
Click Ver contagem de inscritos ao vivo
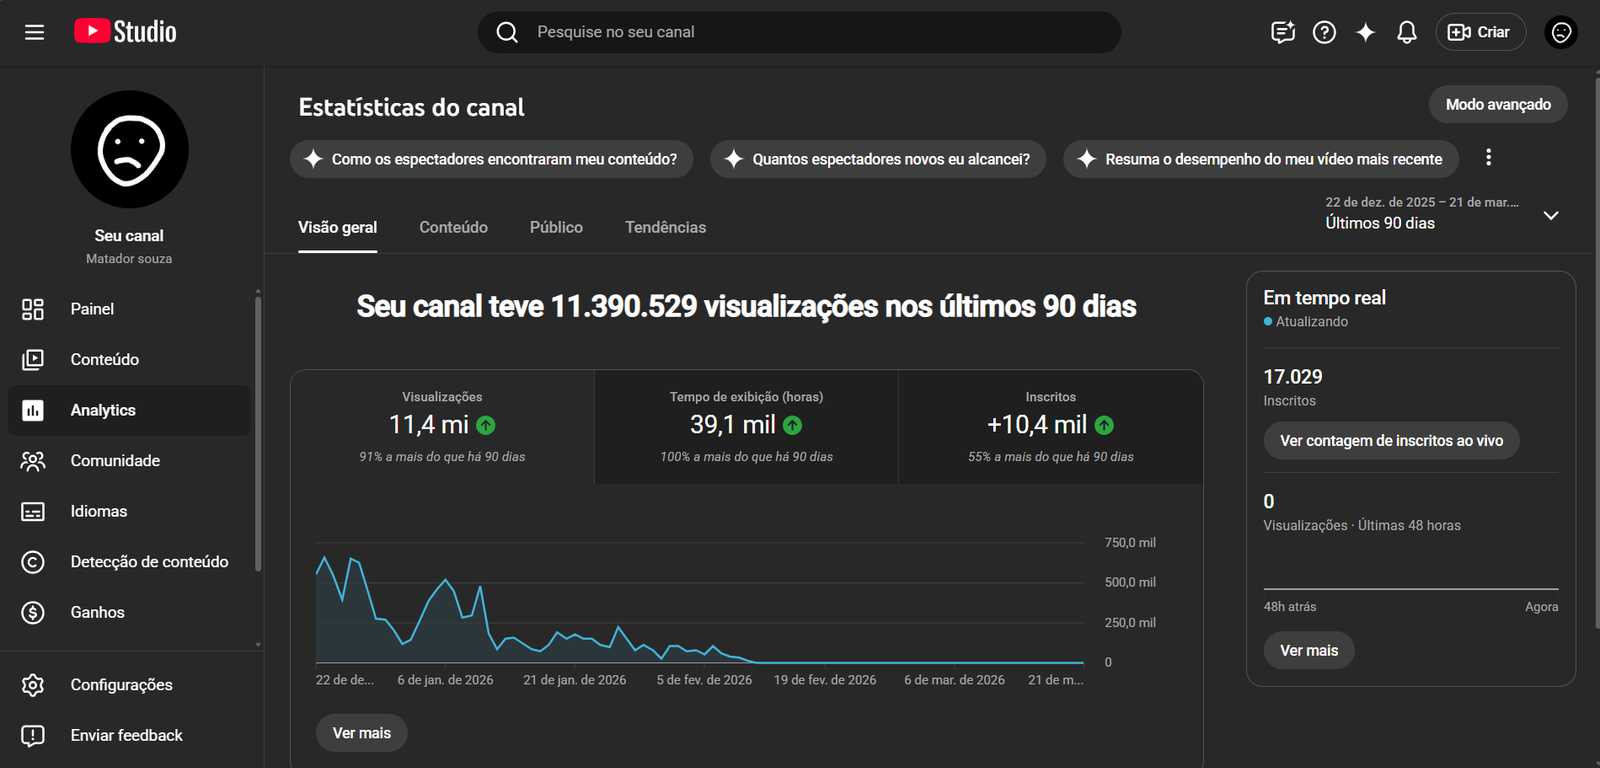pyautogui.click(x=1391, y=441)
